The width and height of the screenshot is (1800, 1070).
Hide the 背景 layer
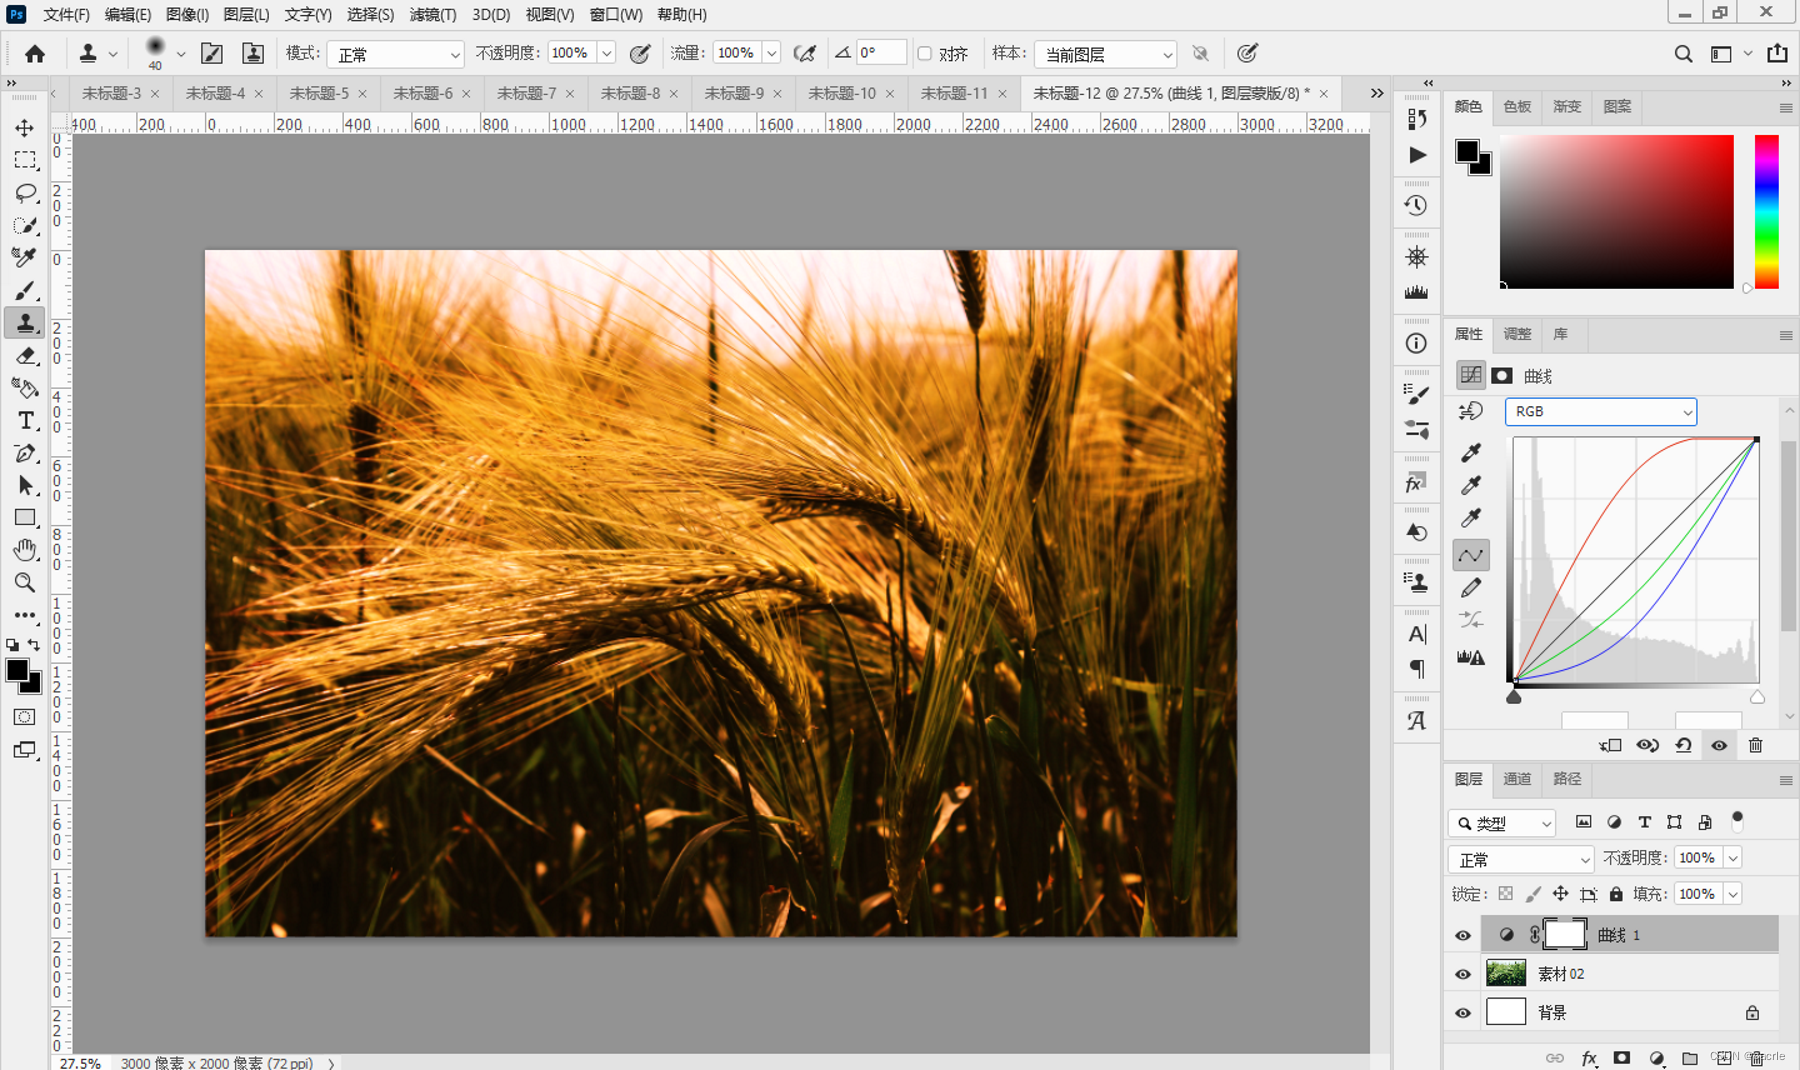click(1463, 1013)
